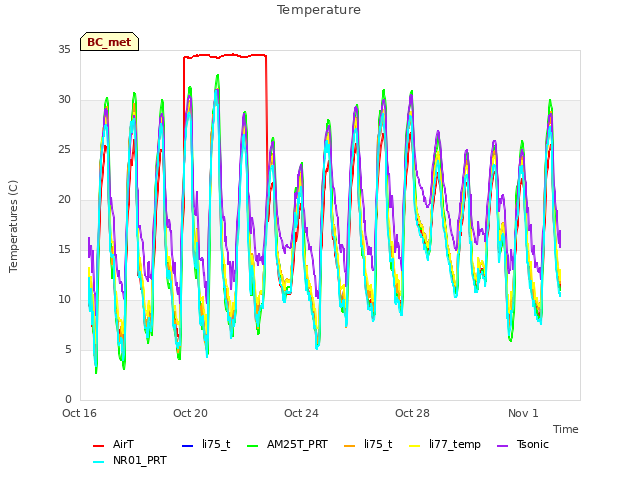Click the Nov 1 axis tick label

(523, 413)
